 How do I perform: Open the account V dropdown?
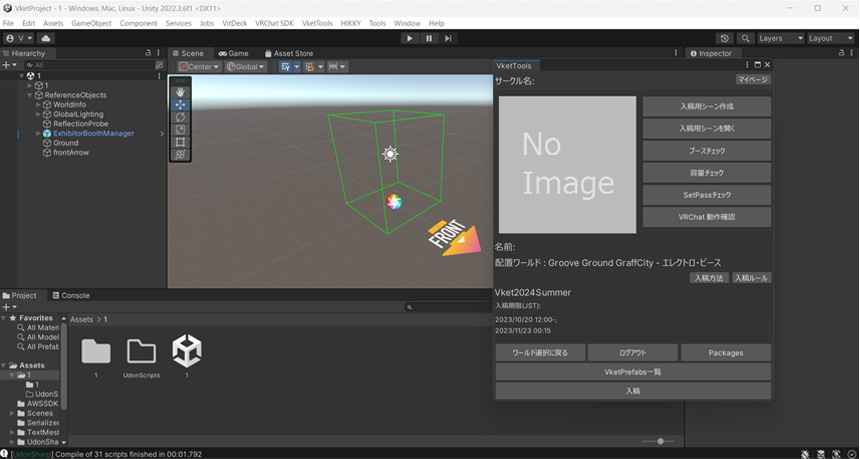point(19,38)
